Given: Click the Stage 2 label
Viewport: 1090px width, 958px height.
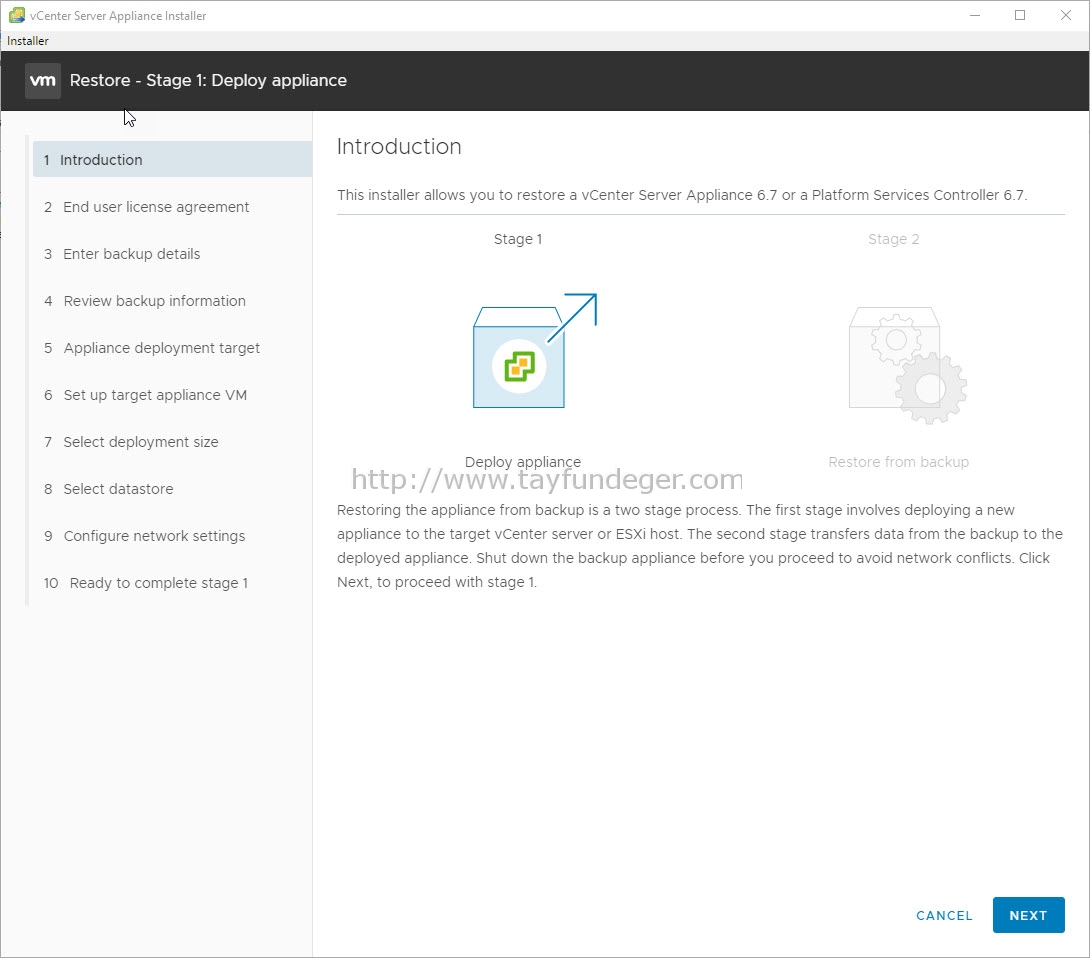Looking at the screenshot, I should click(893, 239).
